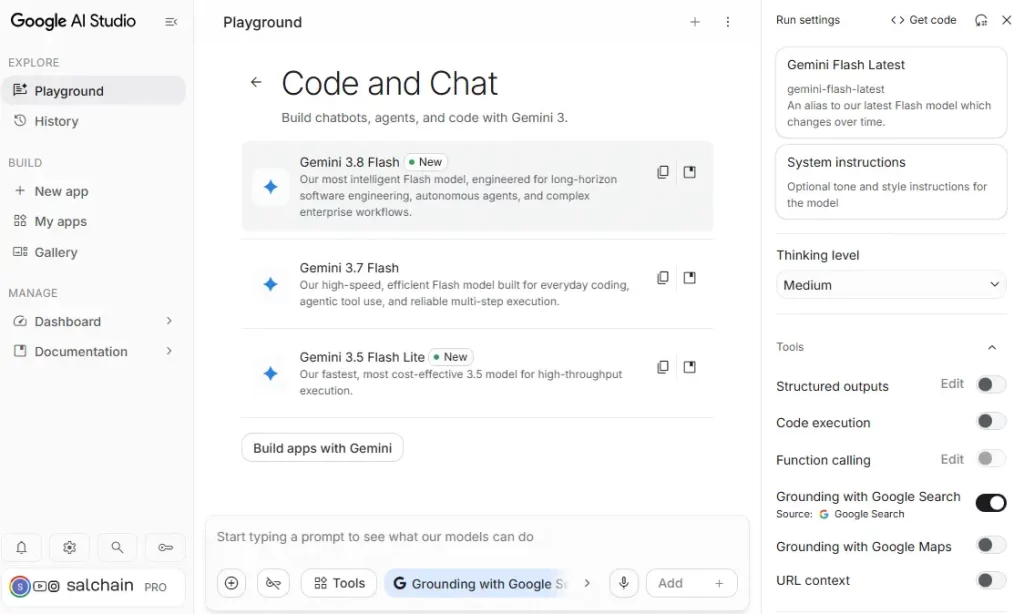Collapse the Tools section chevron

click(992, 347)
